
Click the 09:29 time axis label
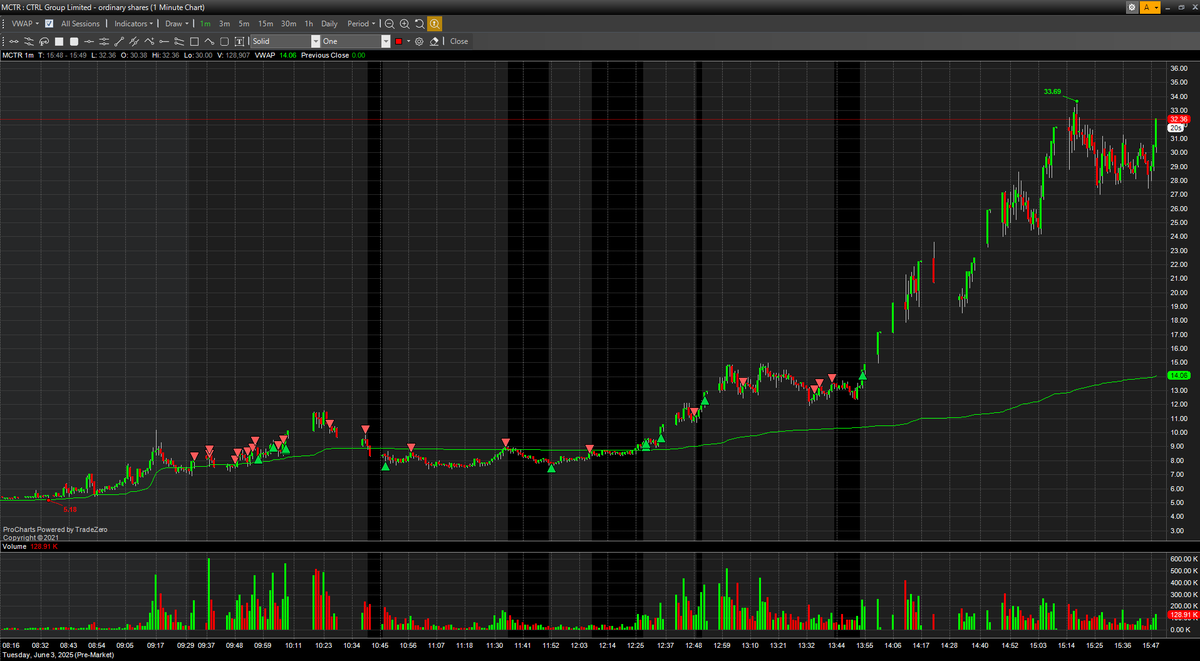187,645
